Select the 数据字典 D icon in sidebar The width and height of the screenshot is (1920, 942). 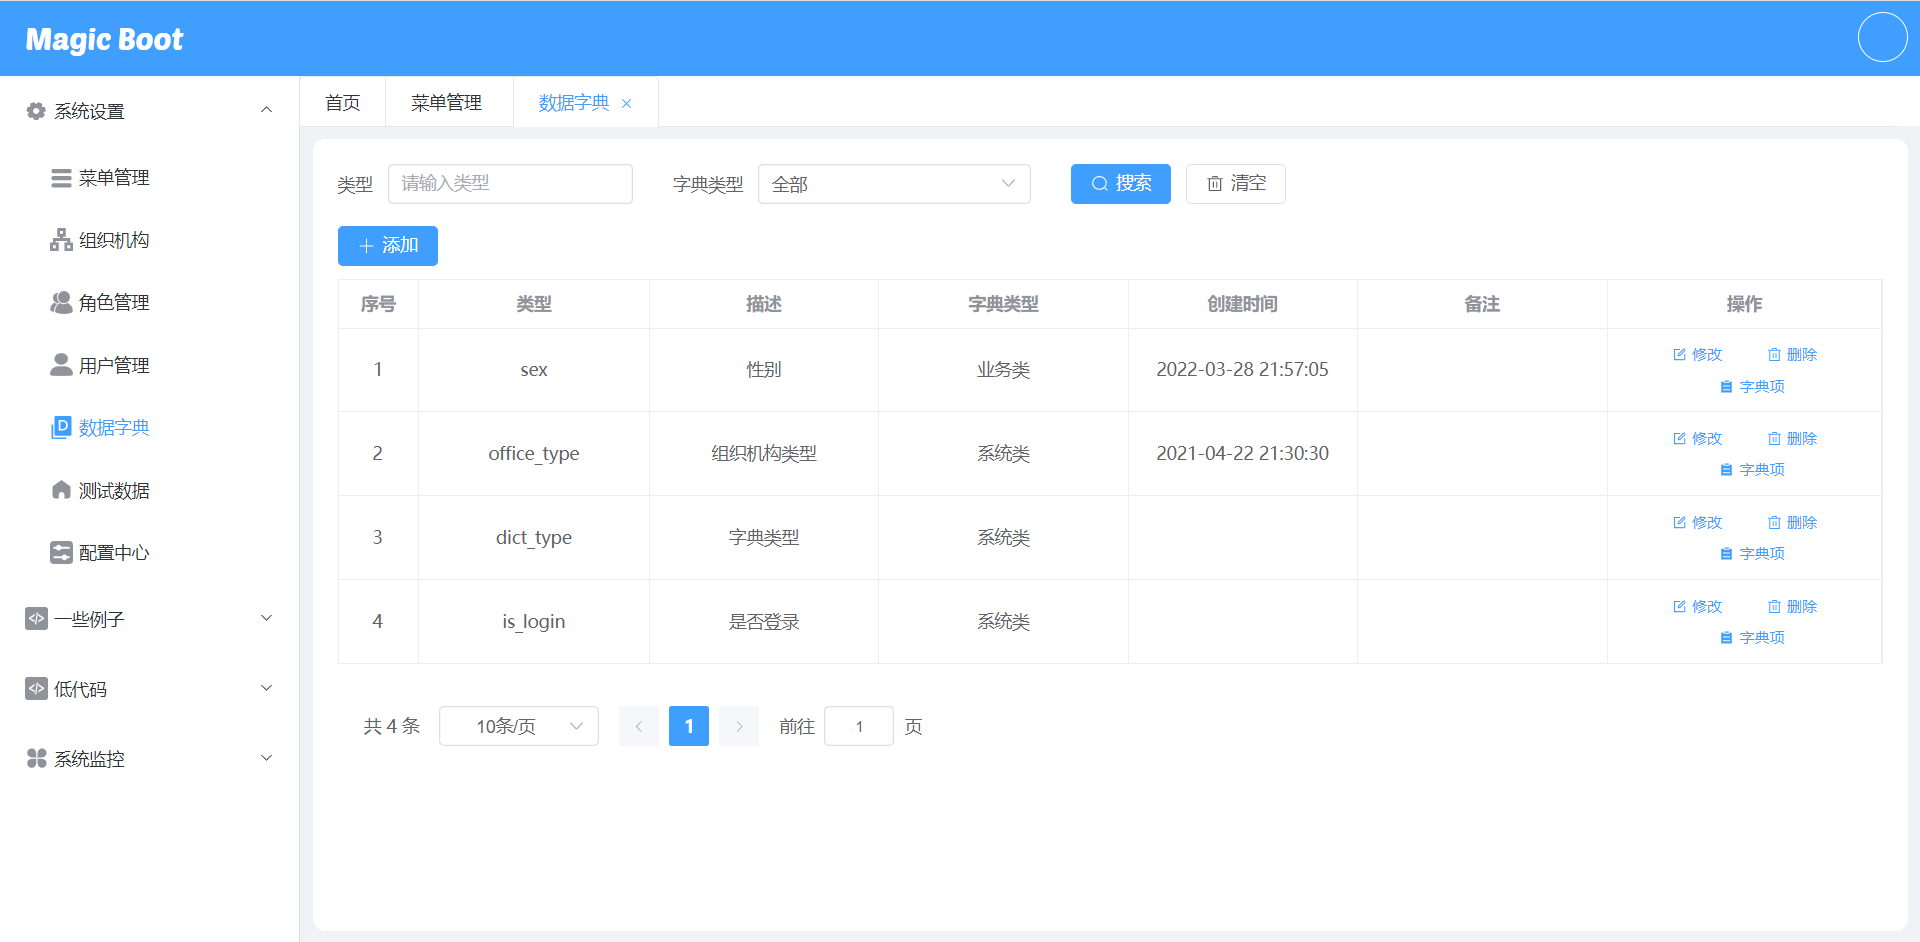pos(61,427)
